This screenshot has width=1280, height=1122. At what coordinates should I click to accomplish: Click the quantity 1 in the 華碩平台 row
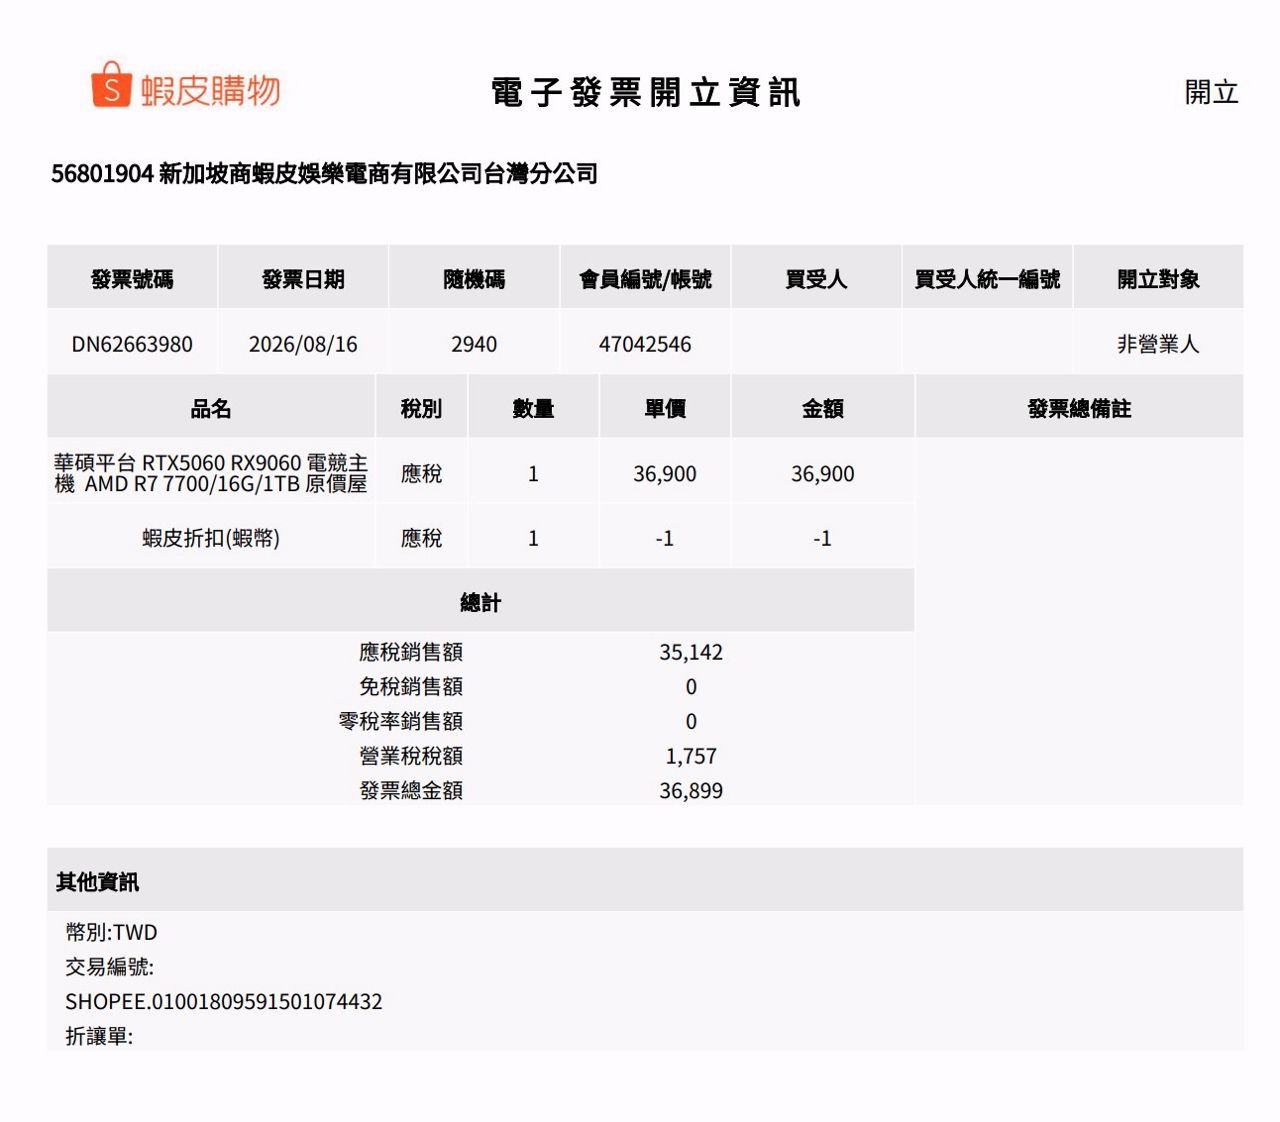[x=533, y=473]
